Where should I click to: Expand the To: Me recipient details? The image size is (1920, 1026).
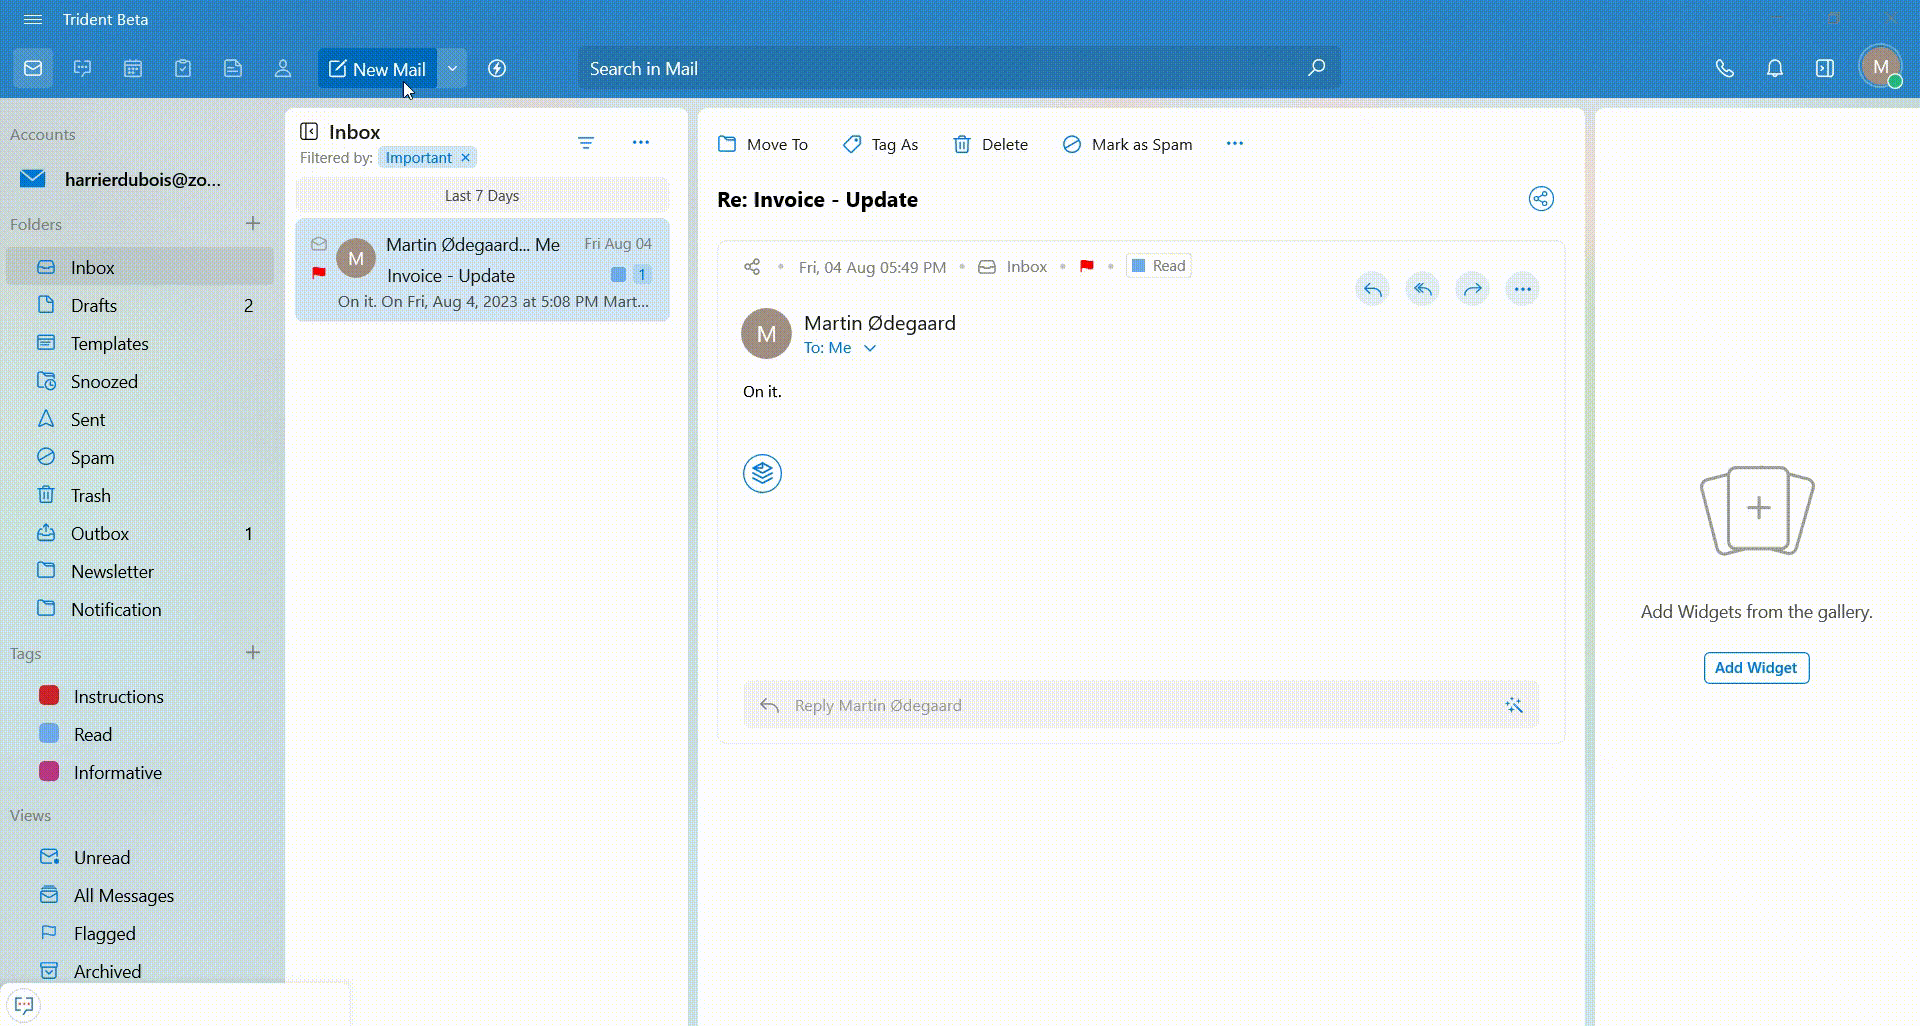870,348
